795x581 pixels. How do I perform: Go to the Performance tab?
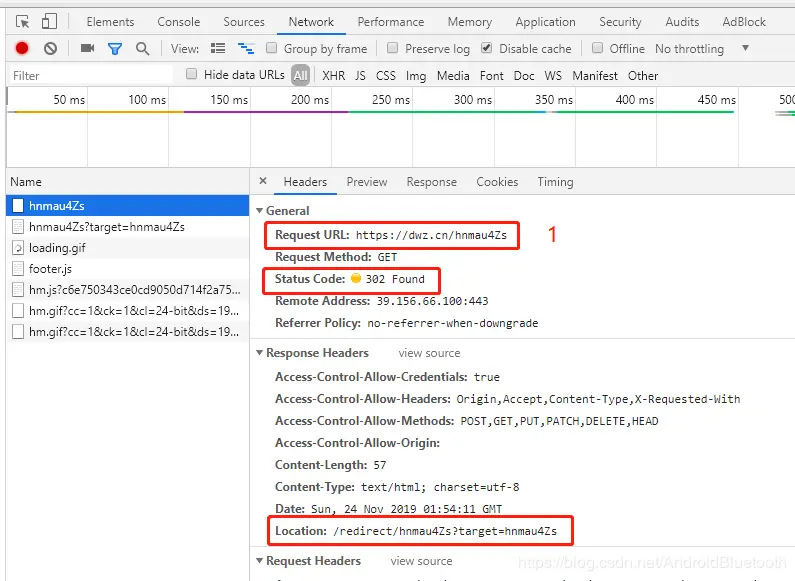(x=390, y=22)
